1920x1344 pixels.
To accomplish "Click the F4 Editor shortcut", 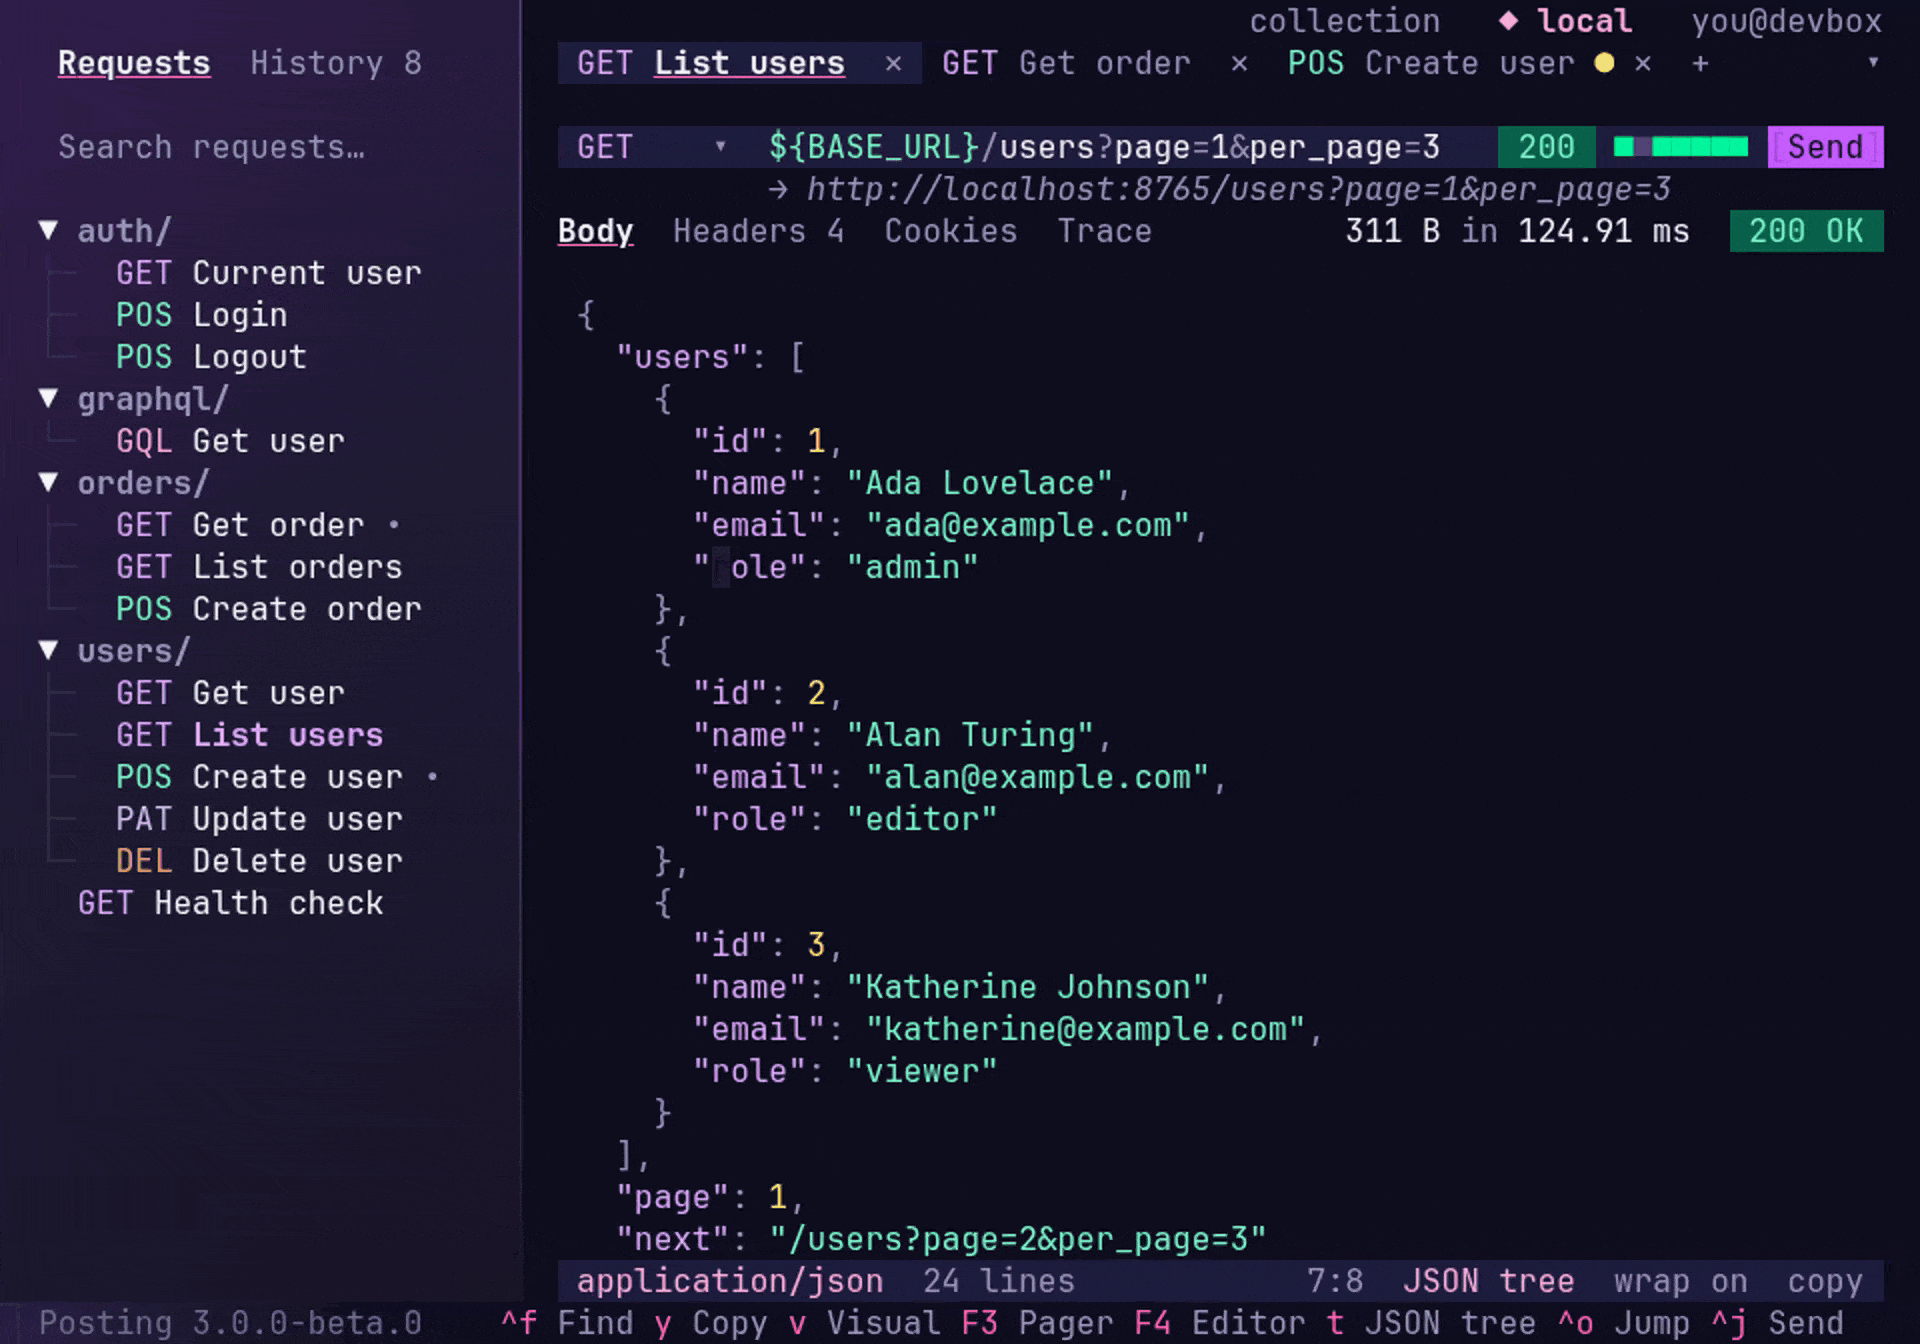I will 1220,1323.
